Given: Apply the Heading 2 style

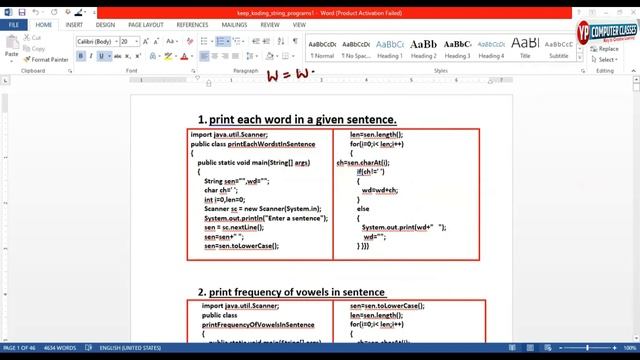Looking at the screenshot, I should [x=423, y=49].
